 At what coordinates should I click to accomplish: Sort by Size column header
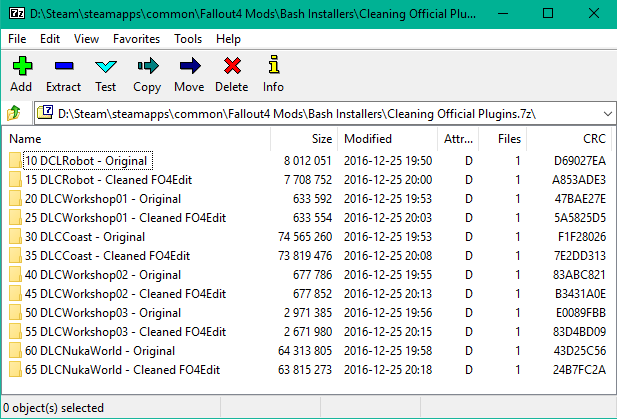click(304, 139)
